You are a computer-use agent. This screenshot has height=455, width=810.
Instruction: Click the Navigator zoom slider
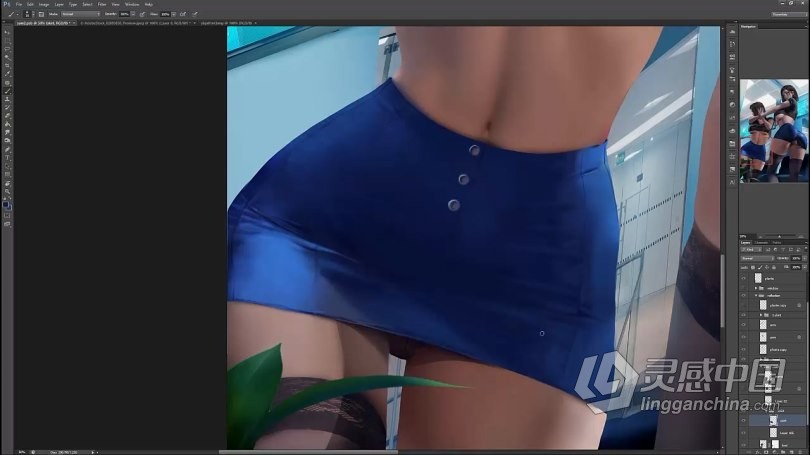click(x=780, y=237)
